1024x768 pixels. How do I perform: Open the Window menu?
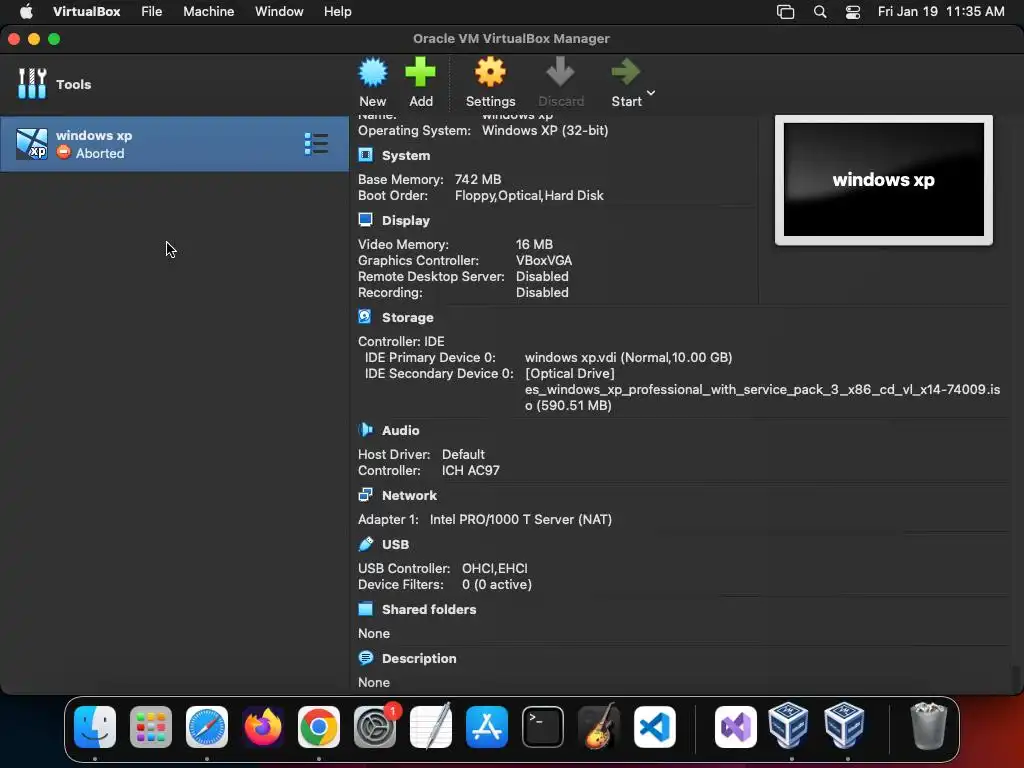[x=279, y=12]
